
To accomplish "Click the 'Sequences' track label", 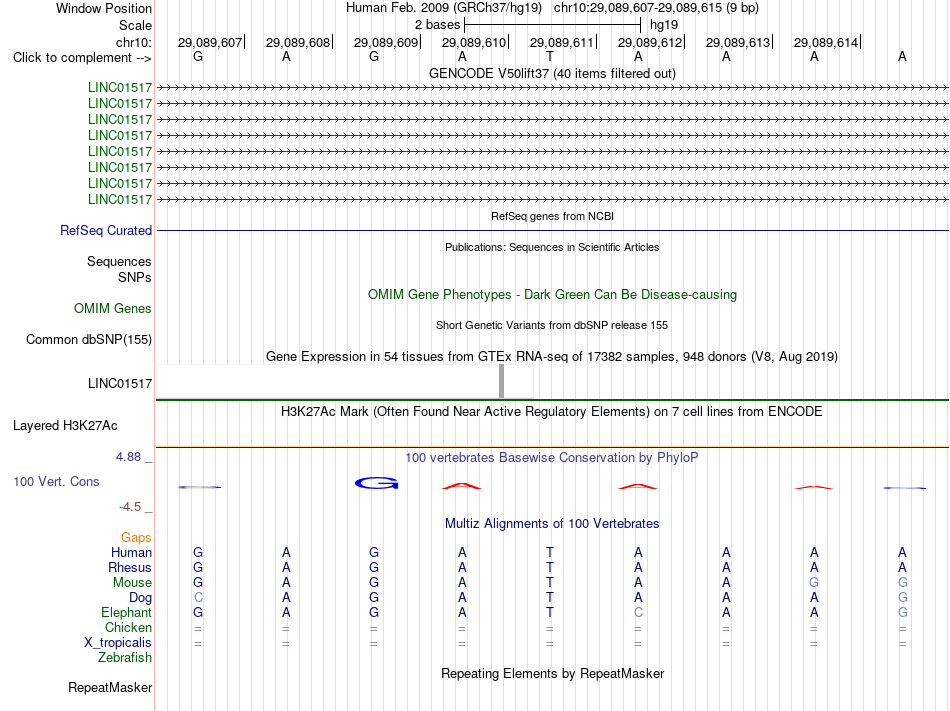I will point(119,261).
